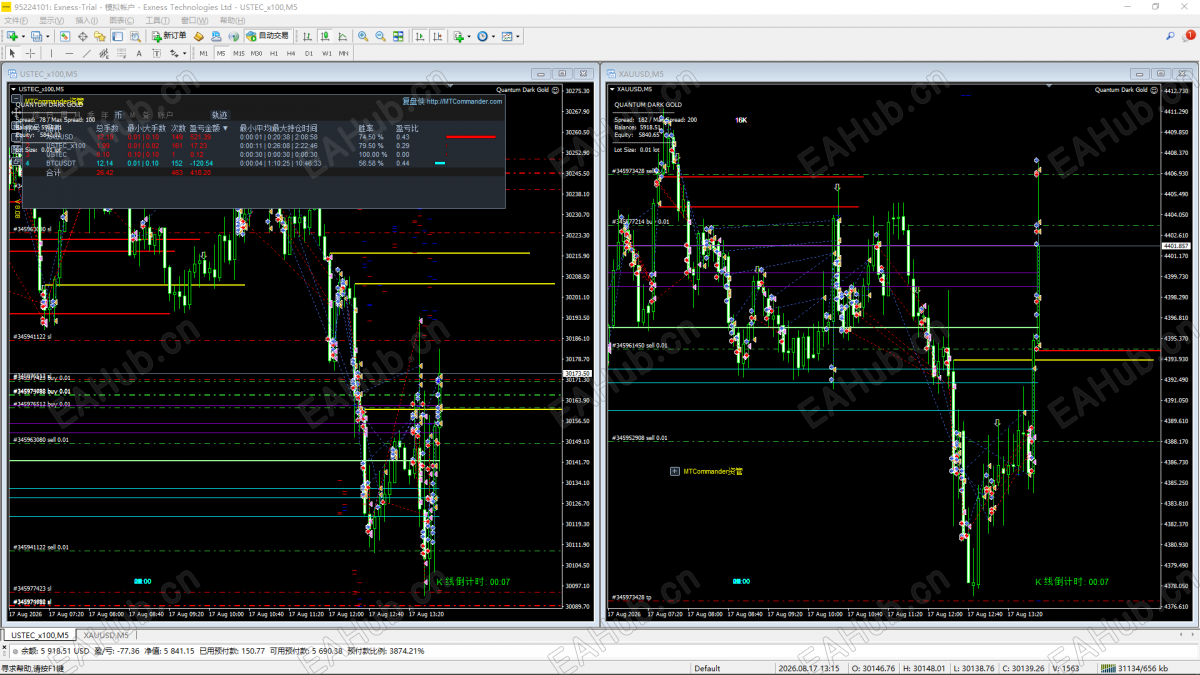
Task: Open the 文件(F) menu
Action: point(16,20)
